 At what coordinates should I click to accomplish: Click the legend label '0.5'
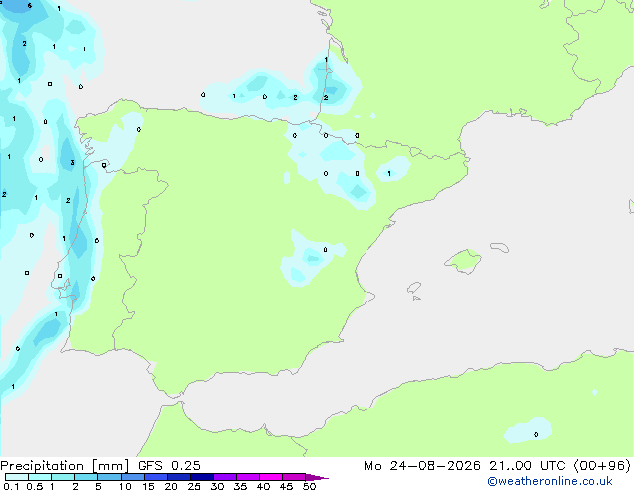35,486
